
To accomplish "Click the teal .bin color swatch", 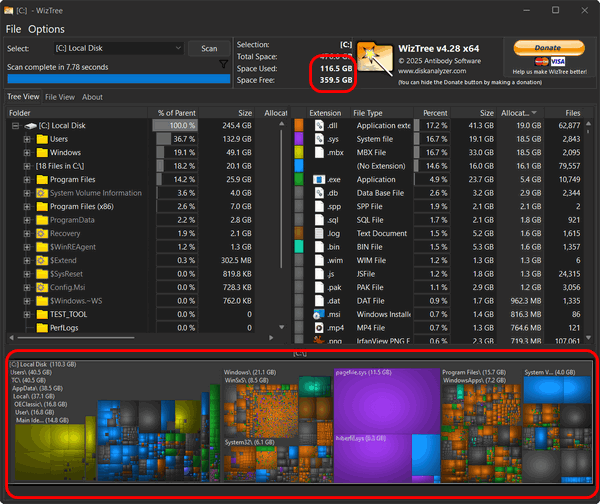I will click(299, 247).
